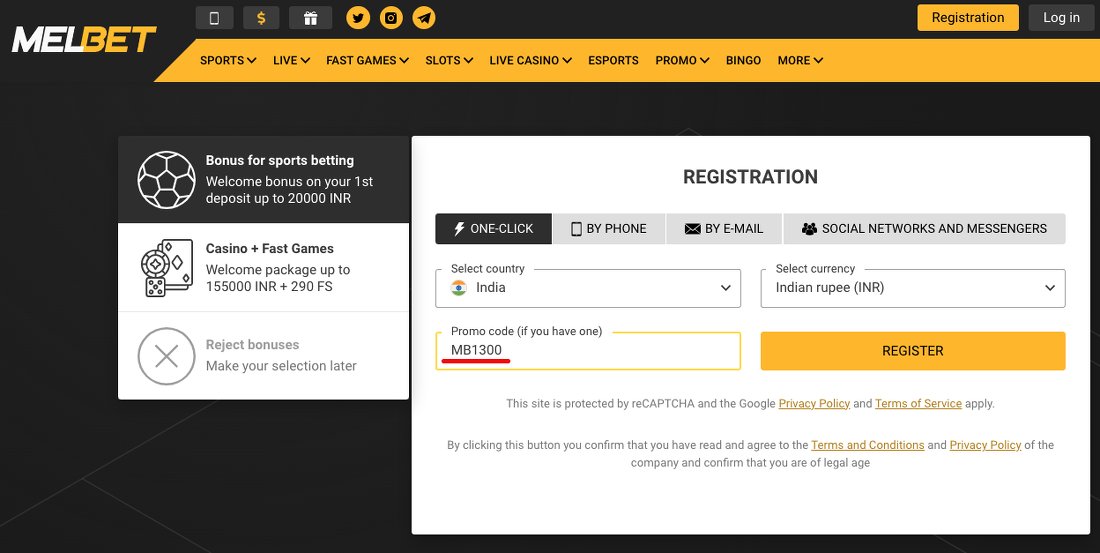This screenshot has height=553, width=1100.
Task: Expand the SLOTS menu
Action: [x=449, y=60]
